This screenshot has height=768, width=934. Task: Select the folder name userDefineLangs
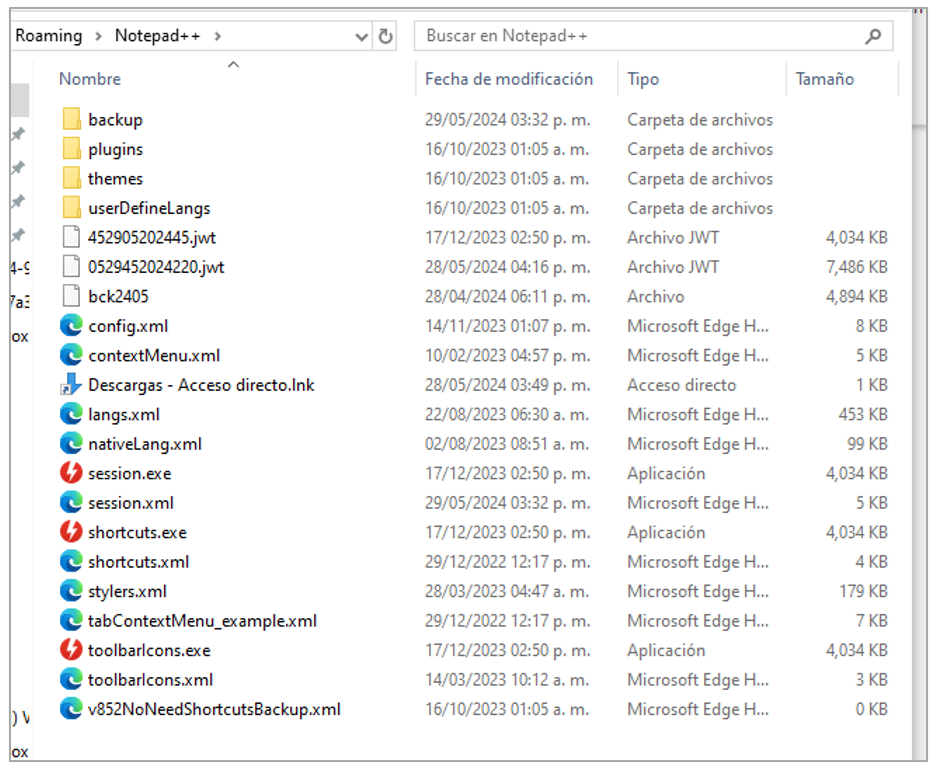(x=150, y=208)
